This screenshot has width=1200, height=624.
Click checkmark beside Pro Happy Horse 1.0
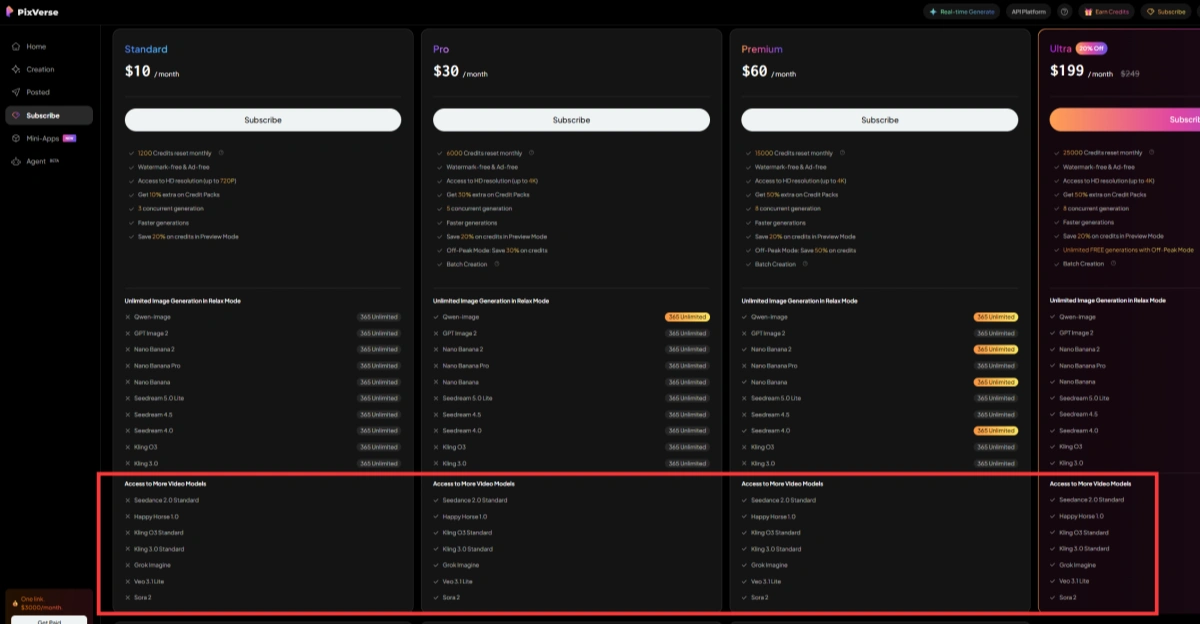click(x=437, y=517)
